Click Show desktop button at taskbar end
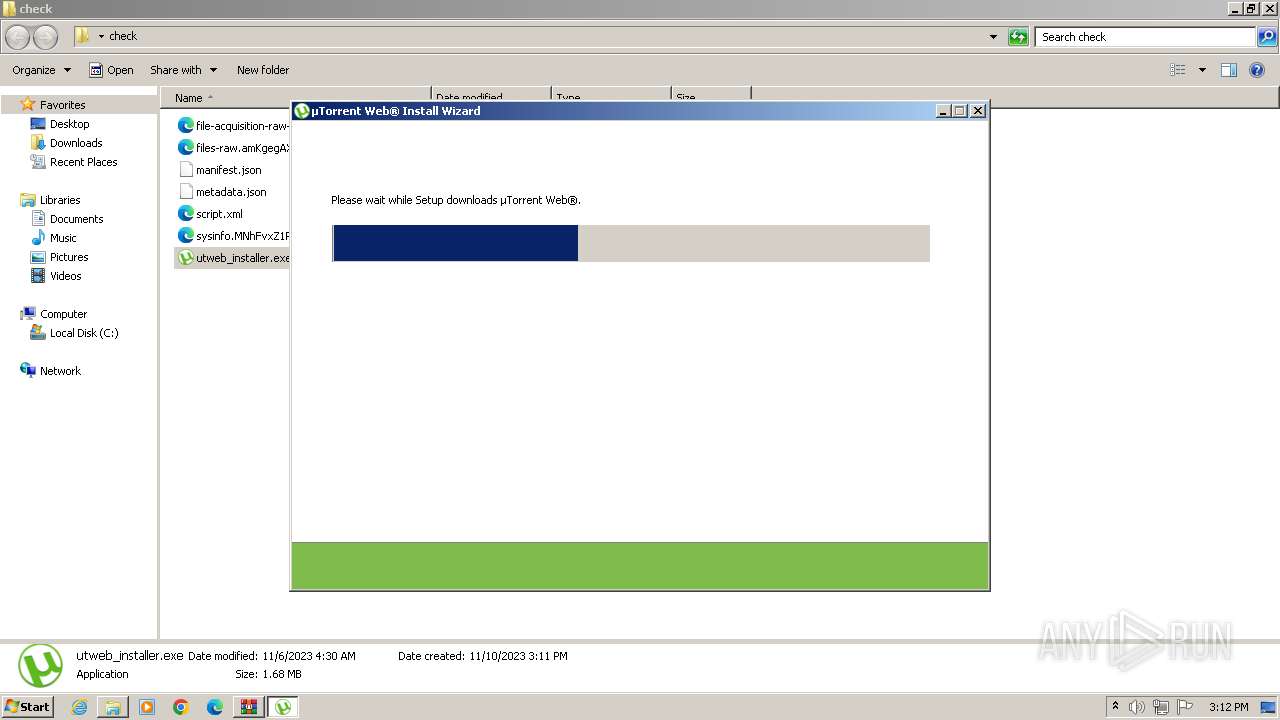This screenshot has width=1280, height=720. (1269, 707)
